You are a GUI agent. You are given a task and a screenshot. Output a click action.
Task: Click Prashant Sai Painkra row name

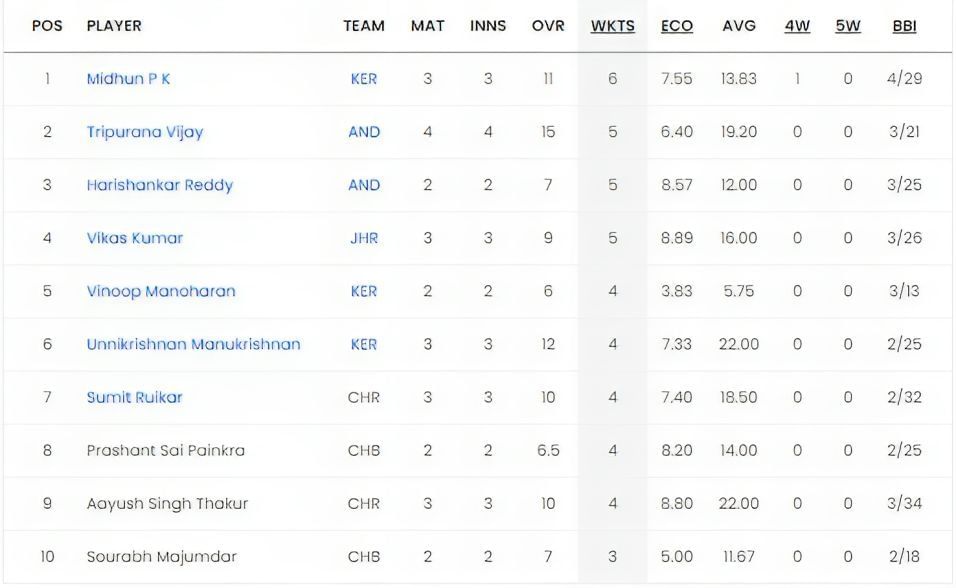(165, 450)
